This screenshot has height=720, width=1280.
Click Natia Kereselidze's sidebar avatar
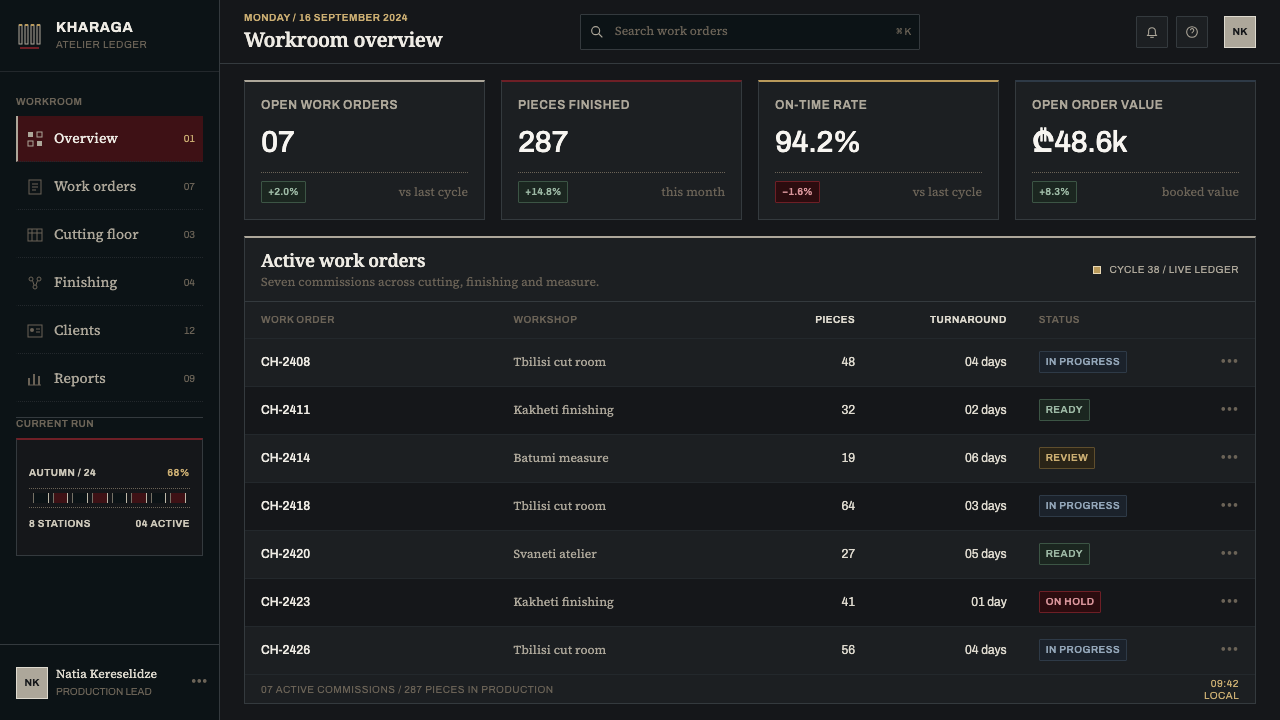click(x=32, y=682)
